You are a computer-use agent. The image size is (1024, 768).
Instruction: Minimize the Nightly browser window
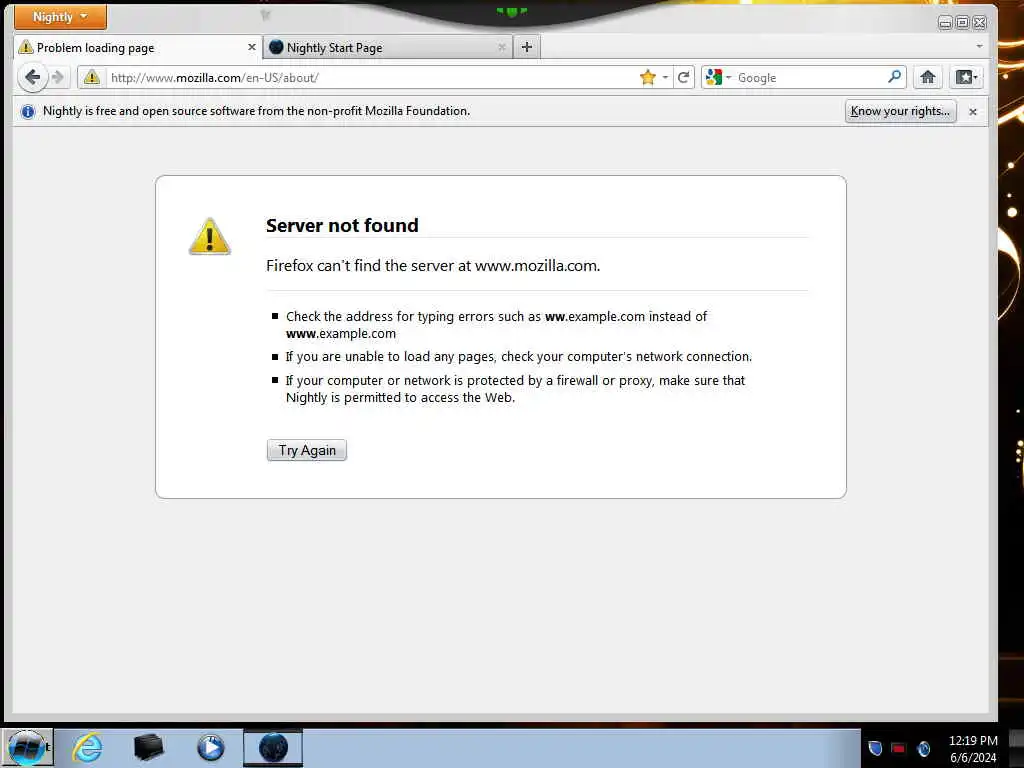click(945, 23)
